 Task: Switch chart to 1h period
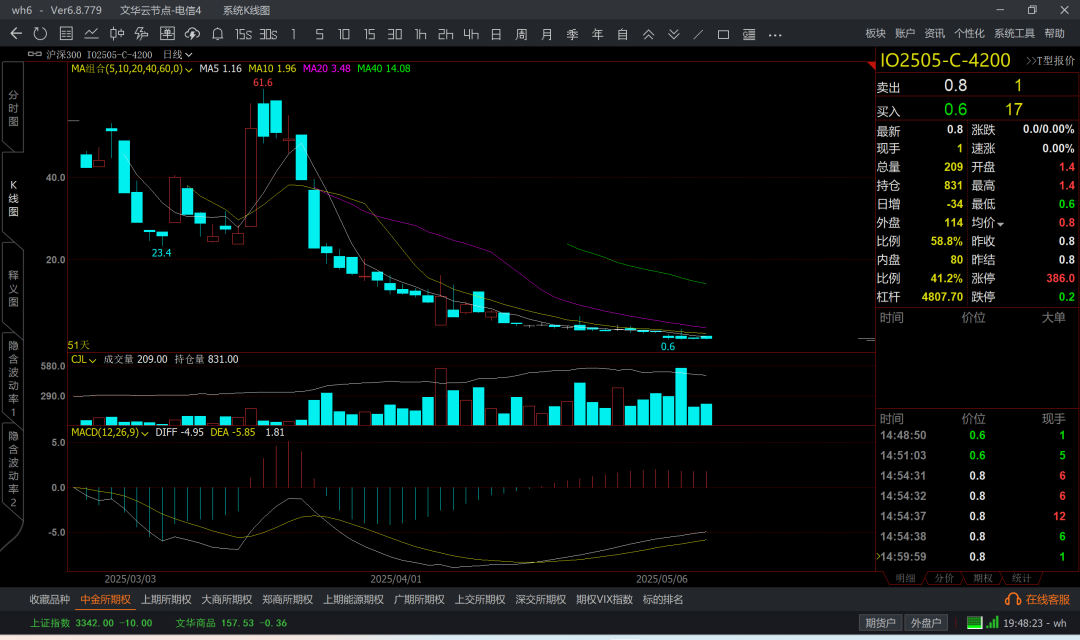pos(420,34)
